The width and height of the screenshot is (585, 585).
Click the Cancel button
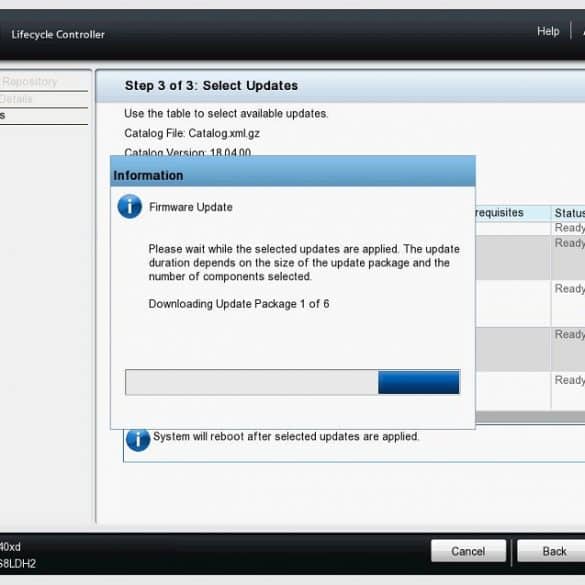(x=468, y=551)
